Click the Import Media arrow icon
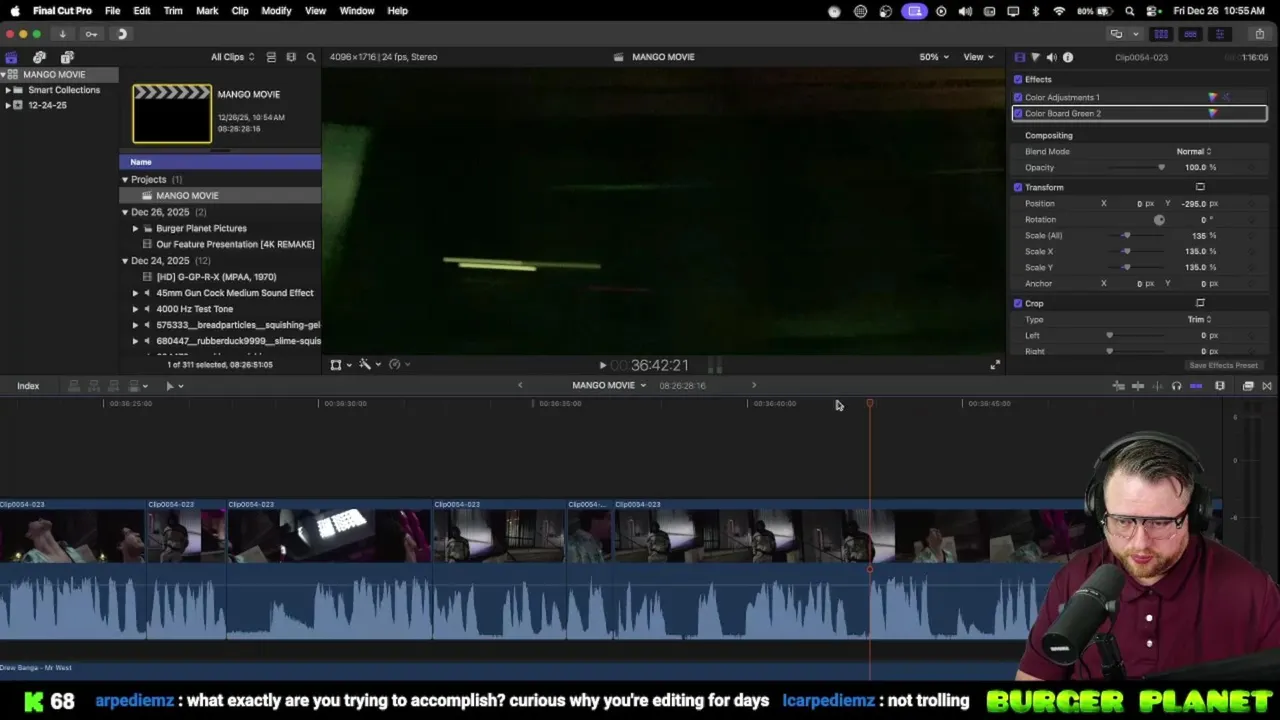This screenshot has width=1280, height=720. click(62, 34)
